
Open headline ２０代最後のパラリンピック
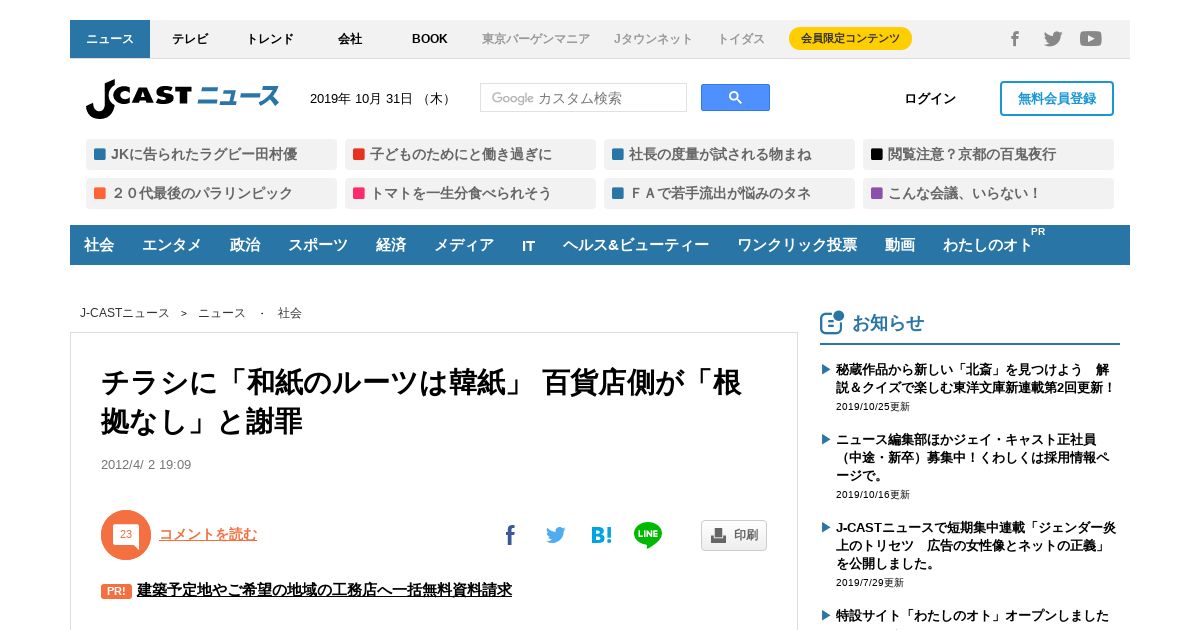click(211, 193)
